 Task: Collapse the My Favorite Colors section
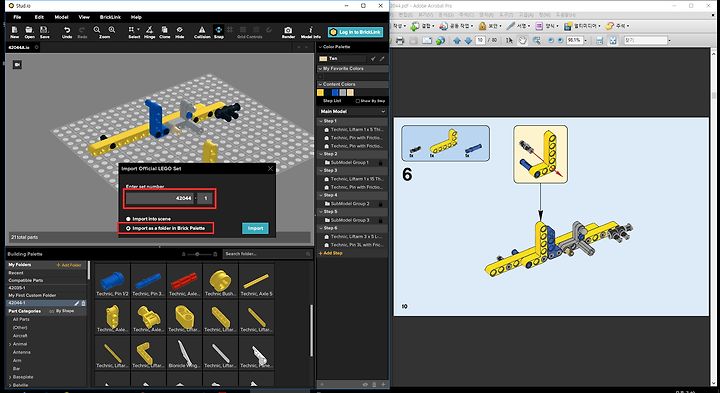click(320, 68)
